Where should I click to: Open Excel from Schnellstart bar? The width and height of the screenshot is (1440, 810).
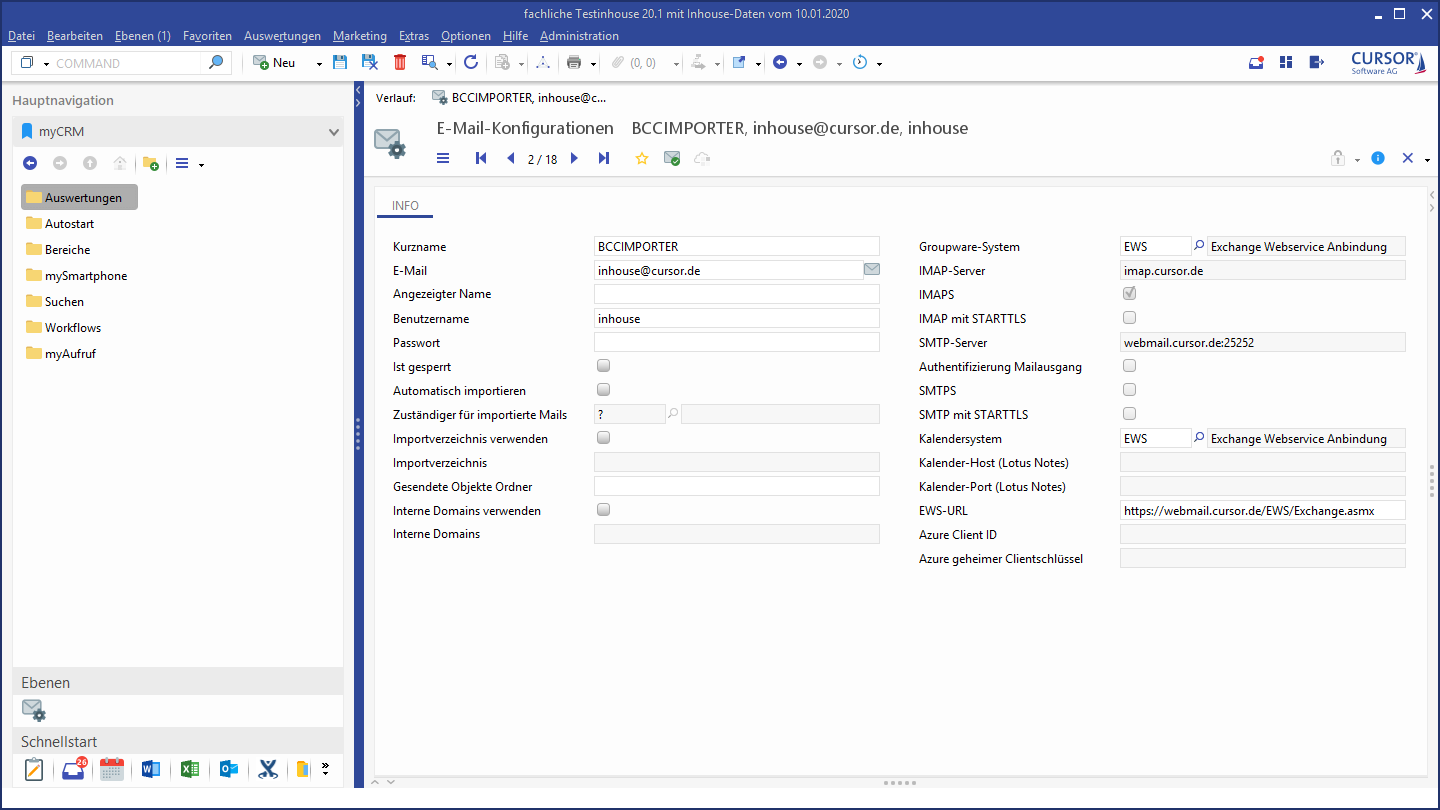[189, 769]
